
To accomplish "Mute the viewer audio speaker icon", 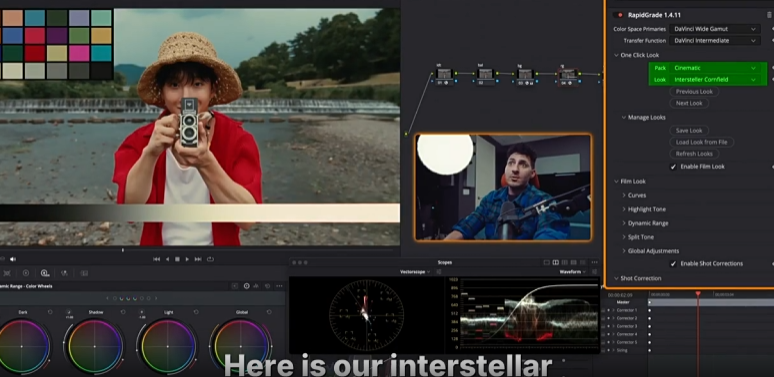I will coord(13,259).
